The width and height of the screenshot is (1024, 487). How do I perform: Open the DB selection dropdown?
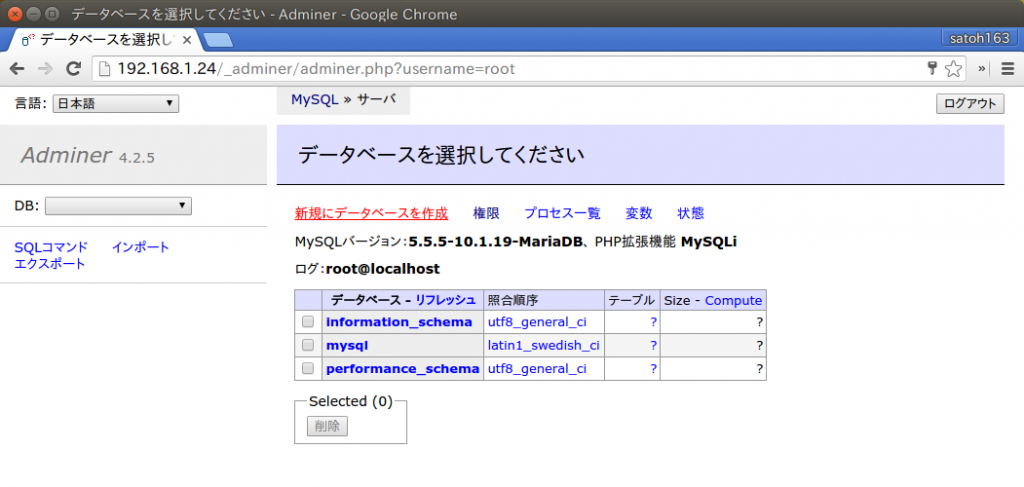click(118, 206)
